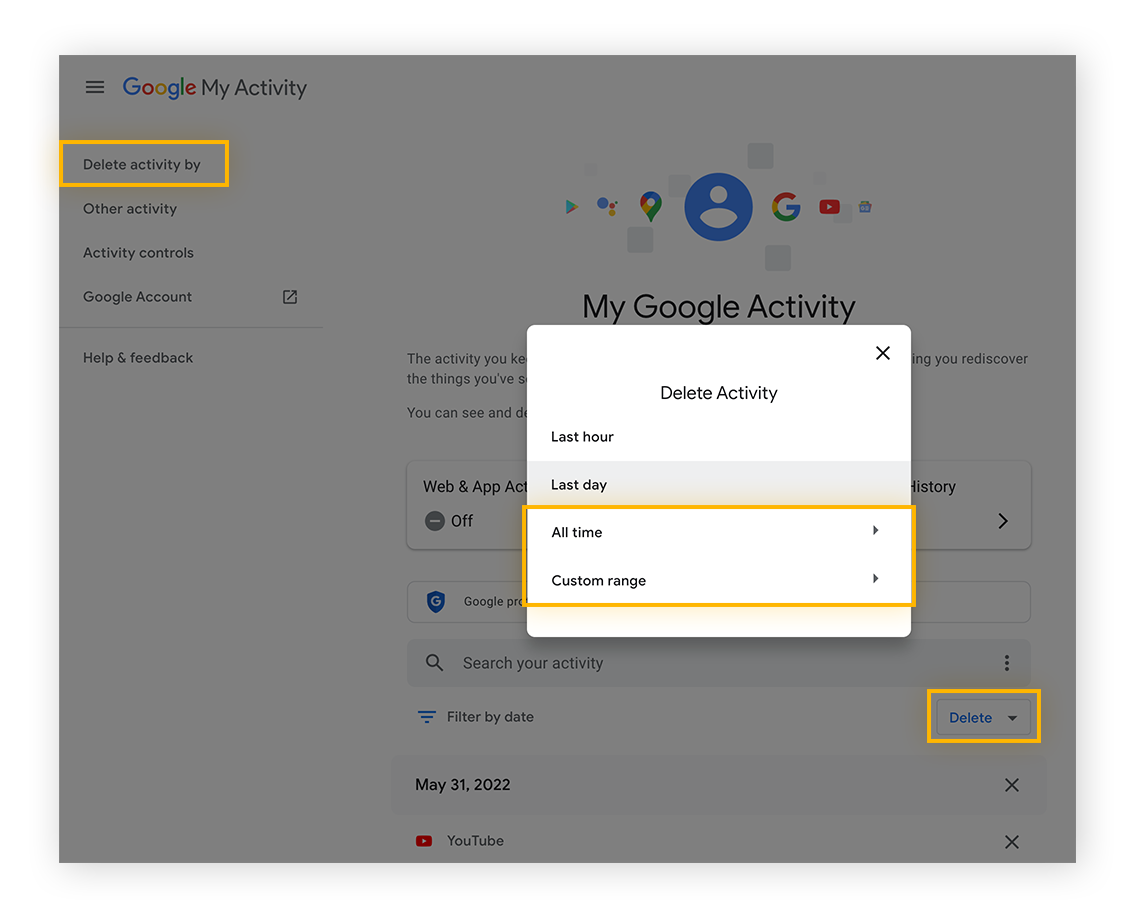Screen dimensions: 1135x917
Task: Click the YouTube icon on the activity entry
Action: click(x=423, y=841)
